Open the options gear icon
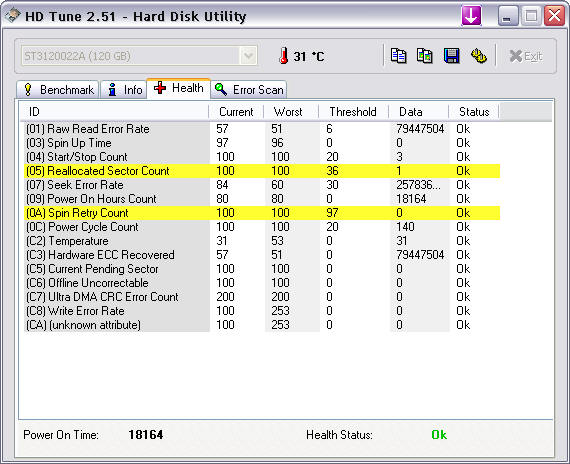The width and height of the screenshot is (570, 464). pos(479,56)
